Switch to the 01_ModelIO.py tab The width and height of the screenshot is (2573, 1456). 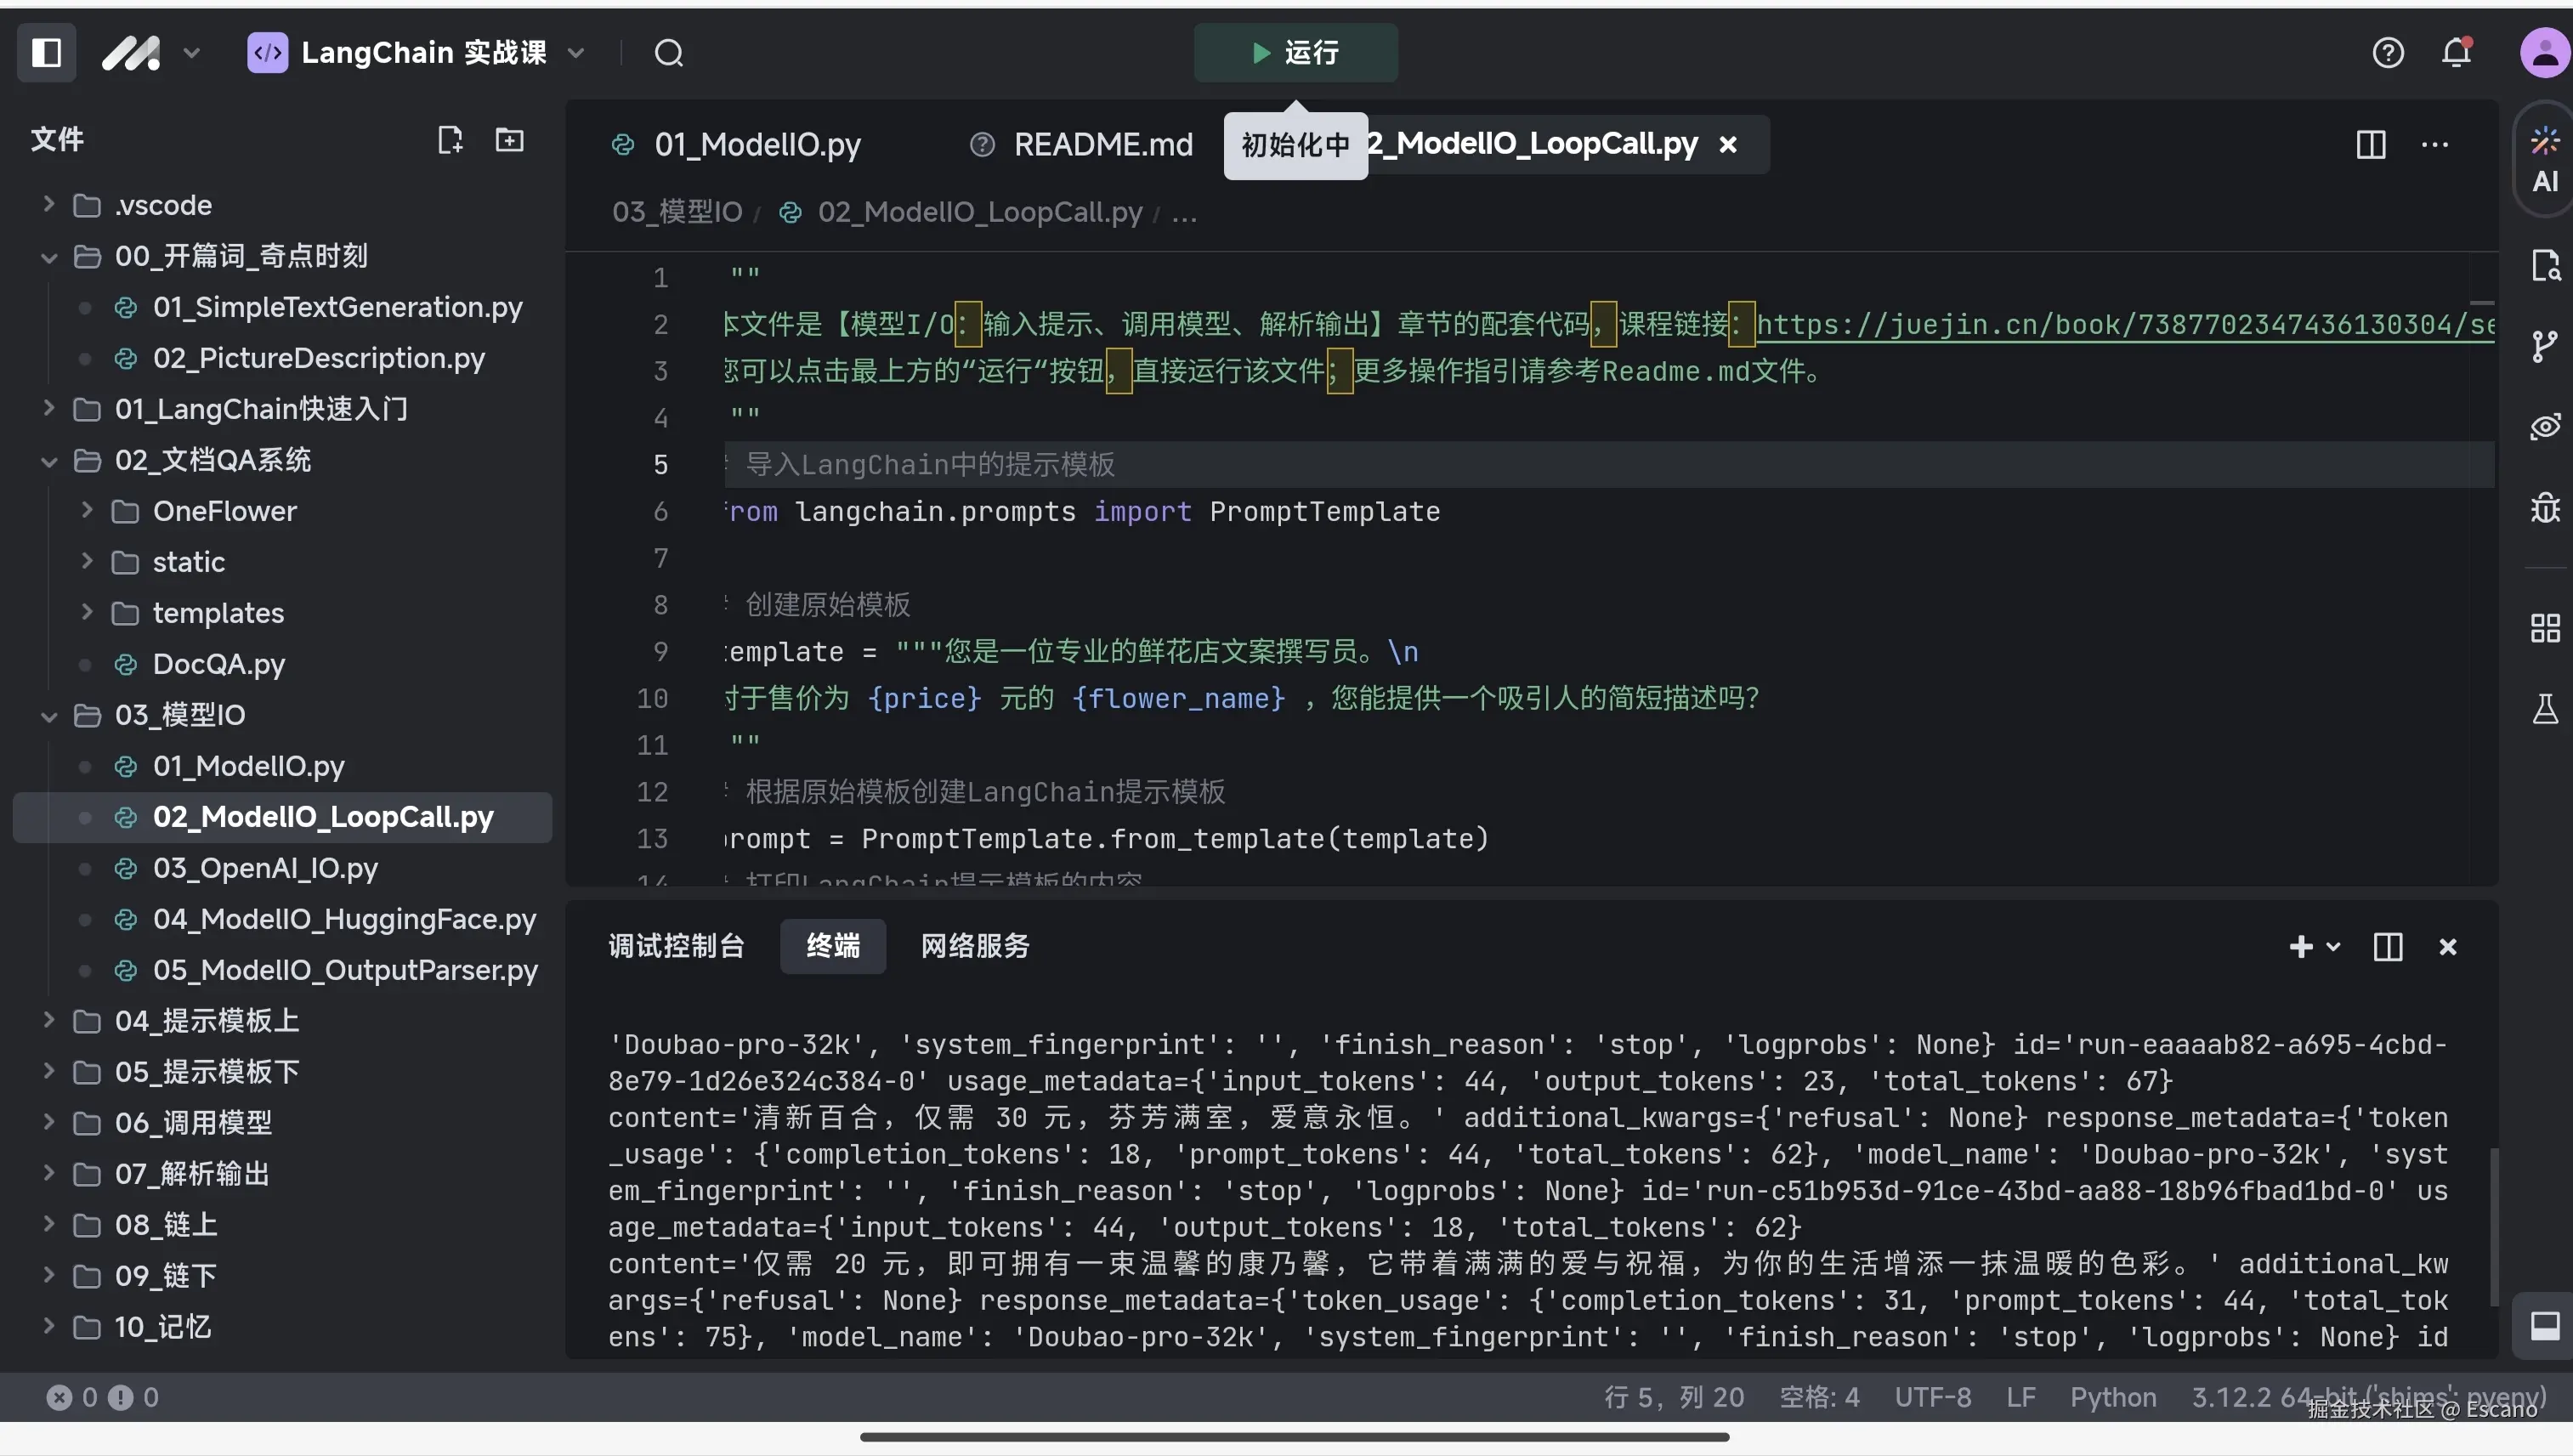click(x=735, y=145)
